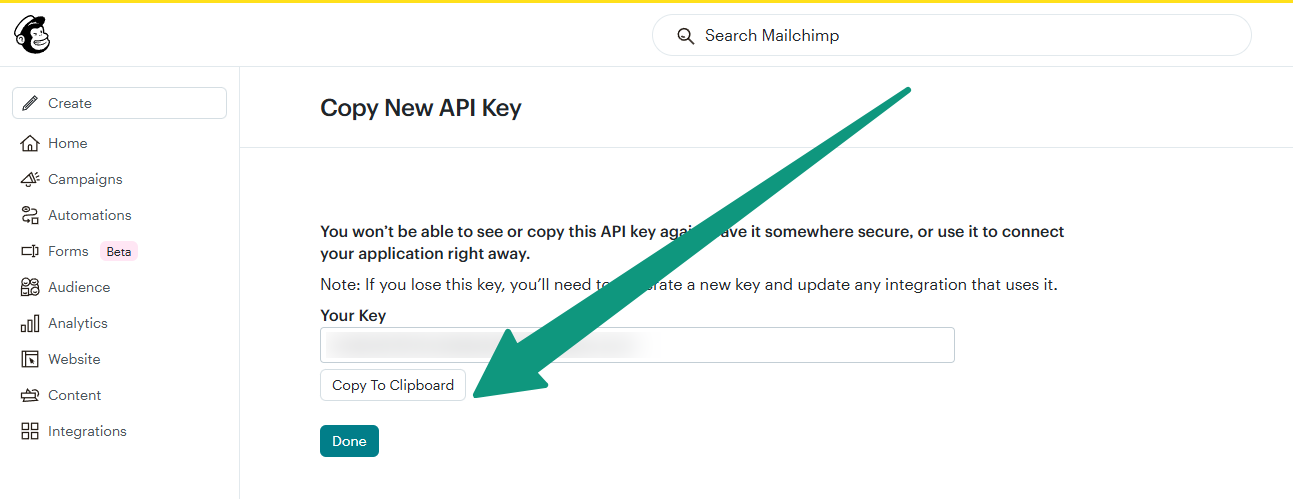The width and height of the screenshot is (1293, 499).
Task: Select the Beta badge next to Forms
Action: pyautogui.click(x=119, y=251)
